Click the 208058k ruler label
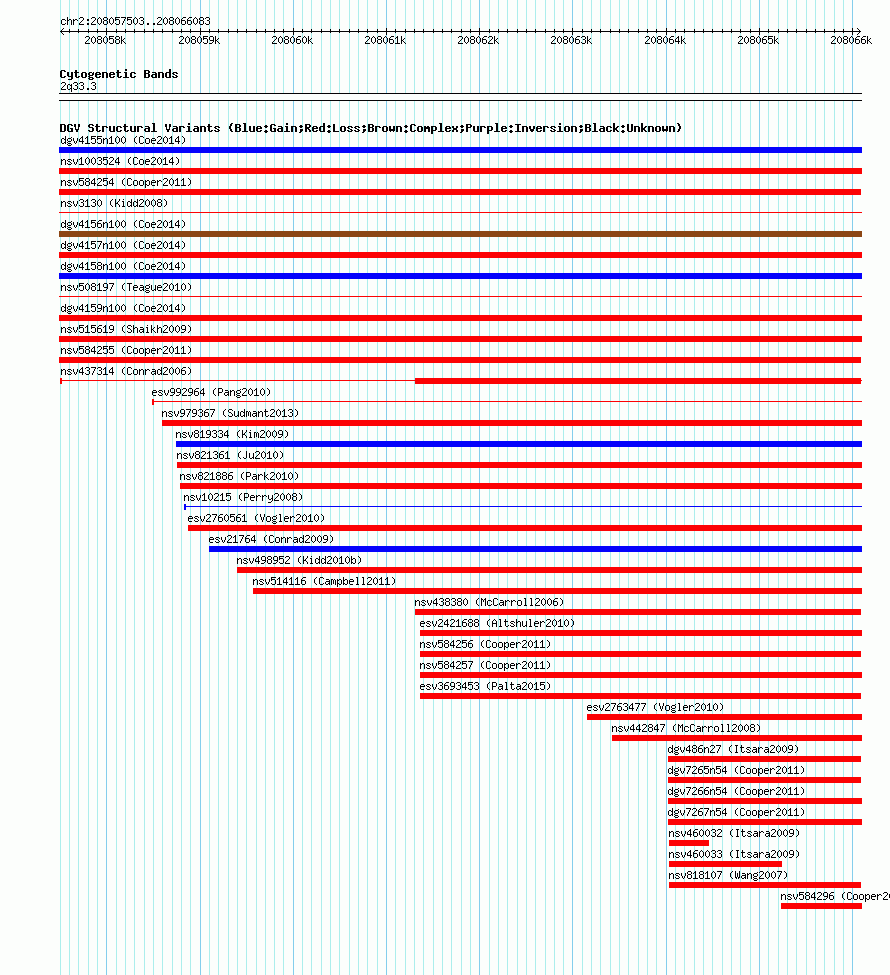 click(x=105, y=40)
